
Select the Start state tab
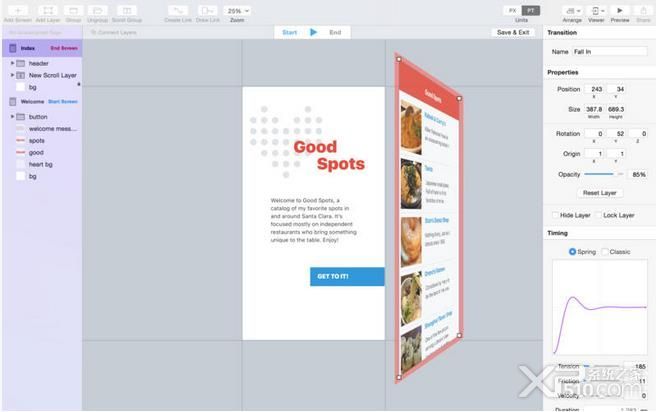(x=290, y=32)
